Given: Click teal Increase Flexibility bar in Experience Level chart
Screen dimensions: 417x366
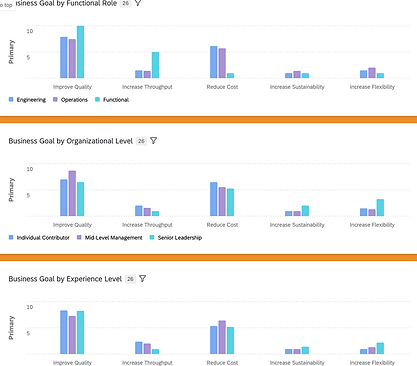Looking at the screenshot, I should (x=380, y=349).
